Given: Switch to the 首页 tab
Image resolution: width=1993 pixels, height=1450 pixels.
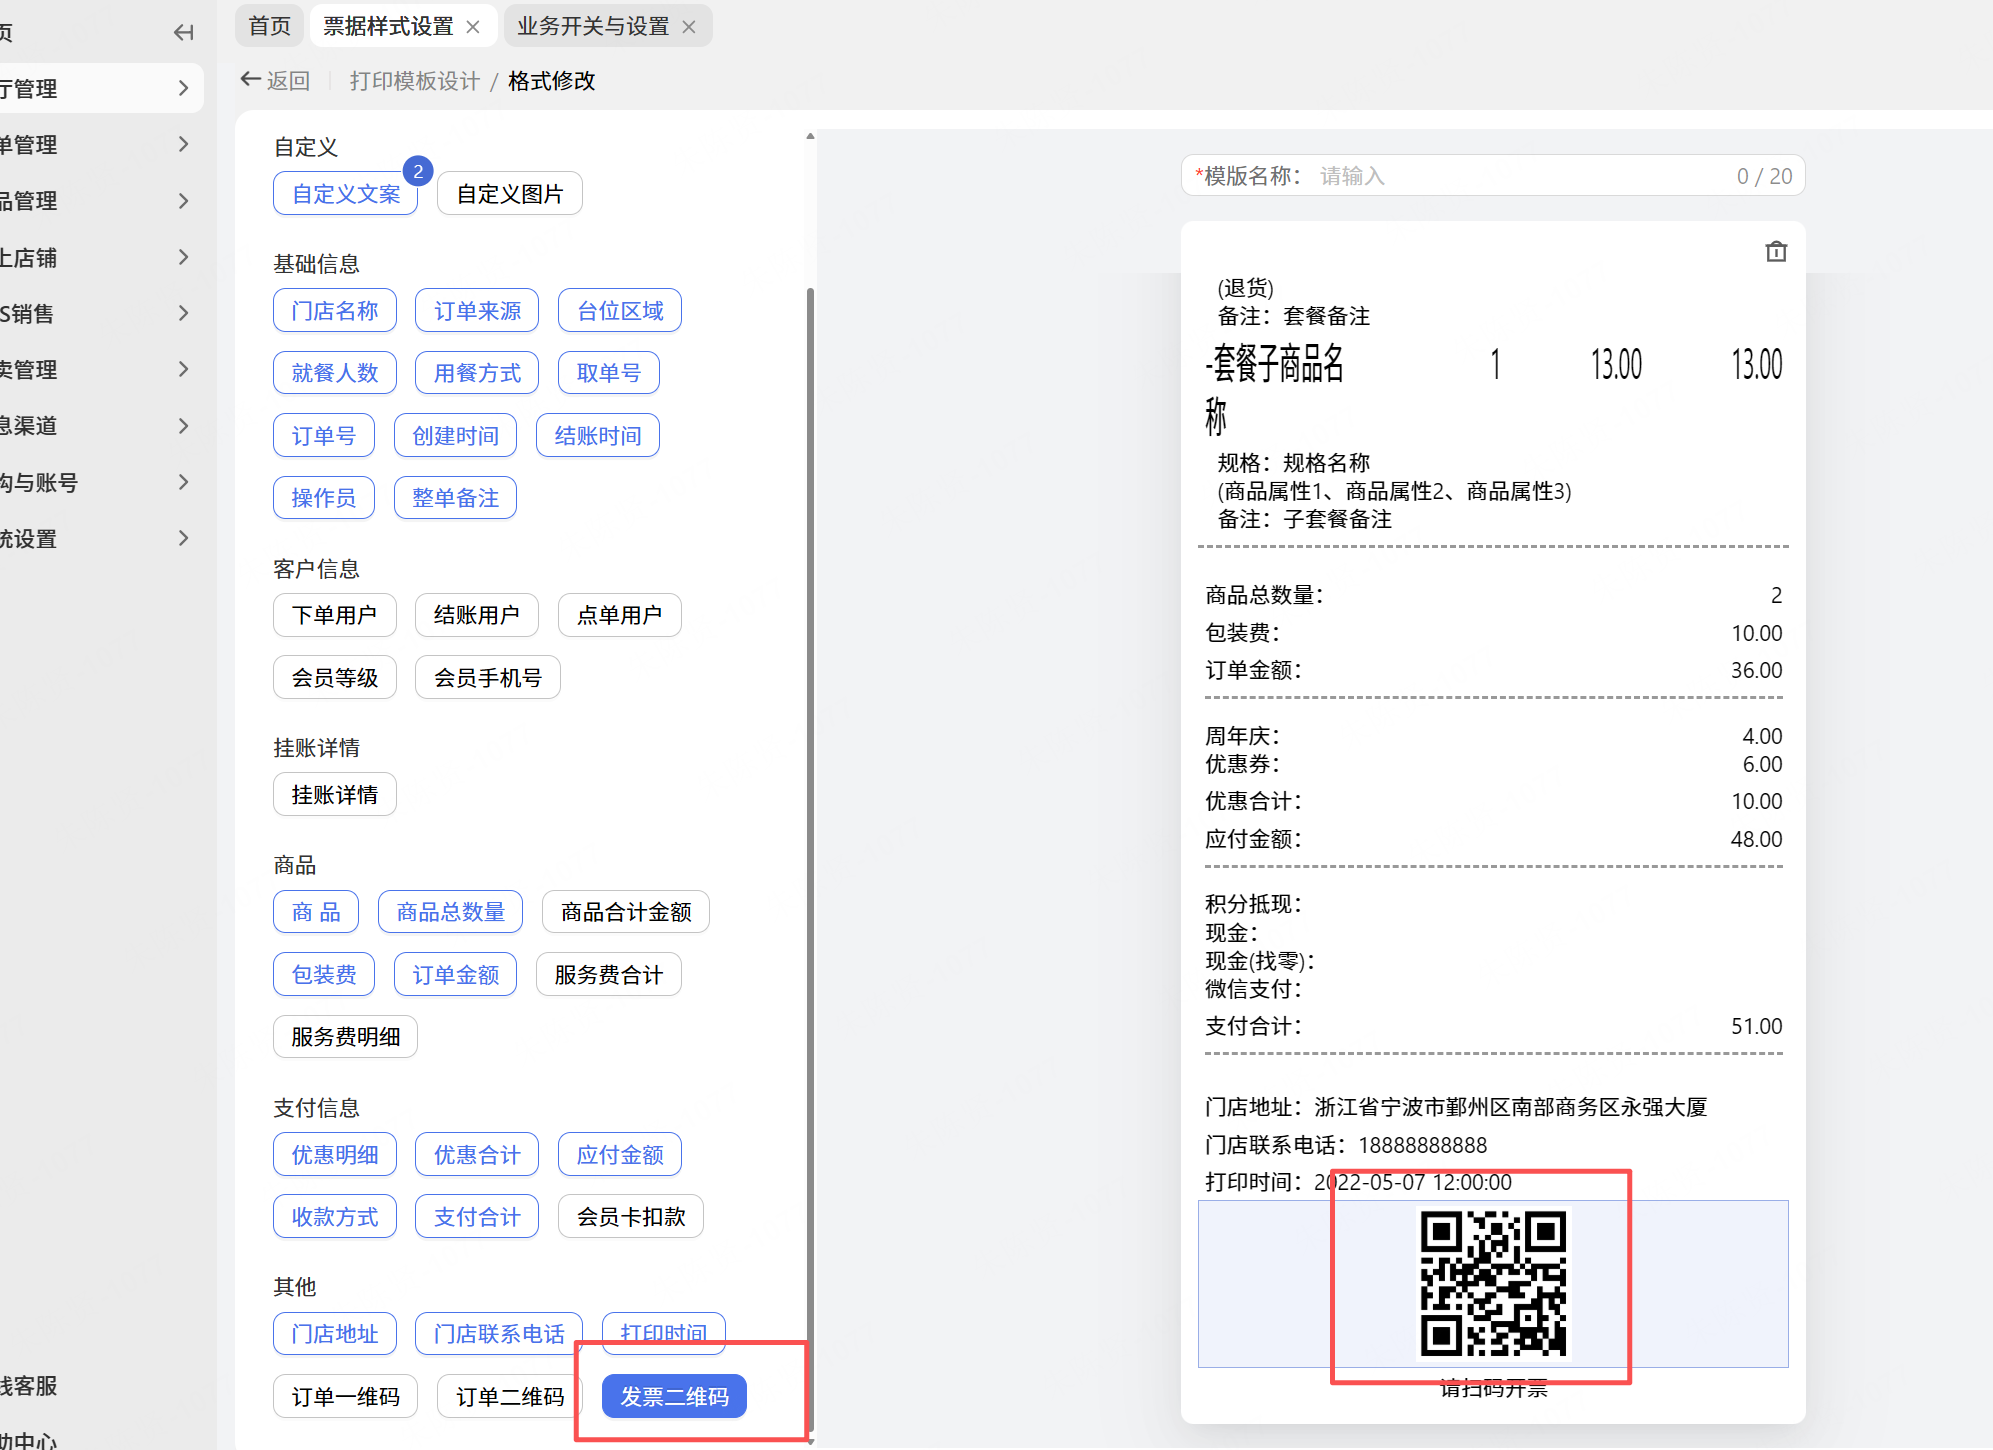Looking at the screenshot, I should [x=269, y=26].
